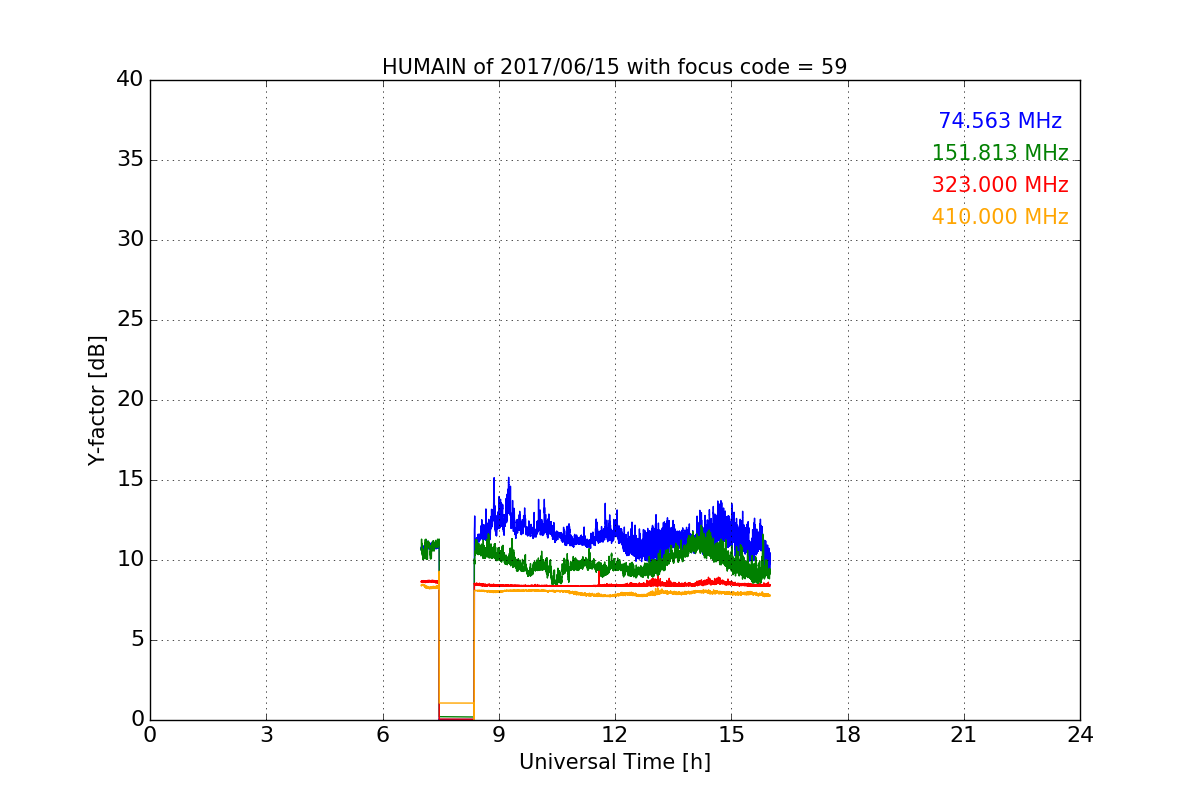Click the Universal Time [h] axis label
Viewport: 1200px width, 800px height.
(x=615, y=762)
